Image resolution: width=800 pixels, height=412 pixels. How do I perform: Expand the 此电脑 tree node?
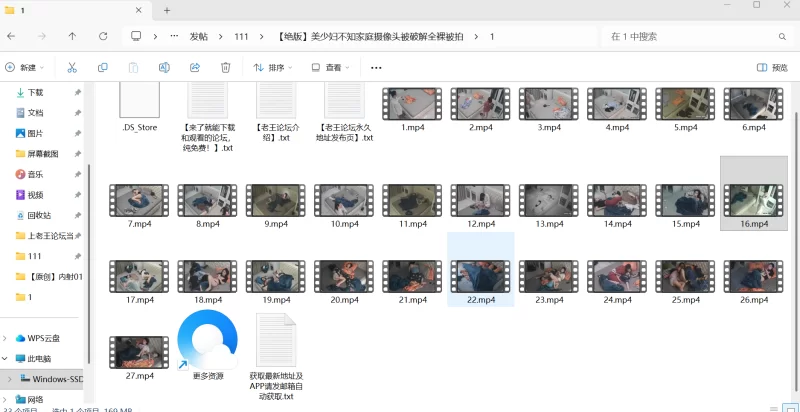click(x=6, y=358)
